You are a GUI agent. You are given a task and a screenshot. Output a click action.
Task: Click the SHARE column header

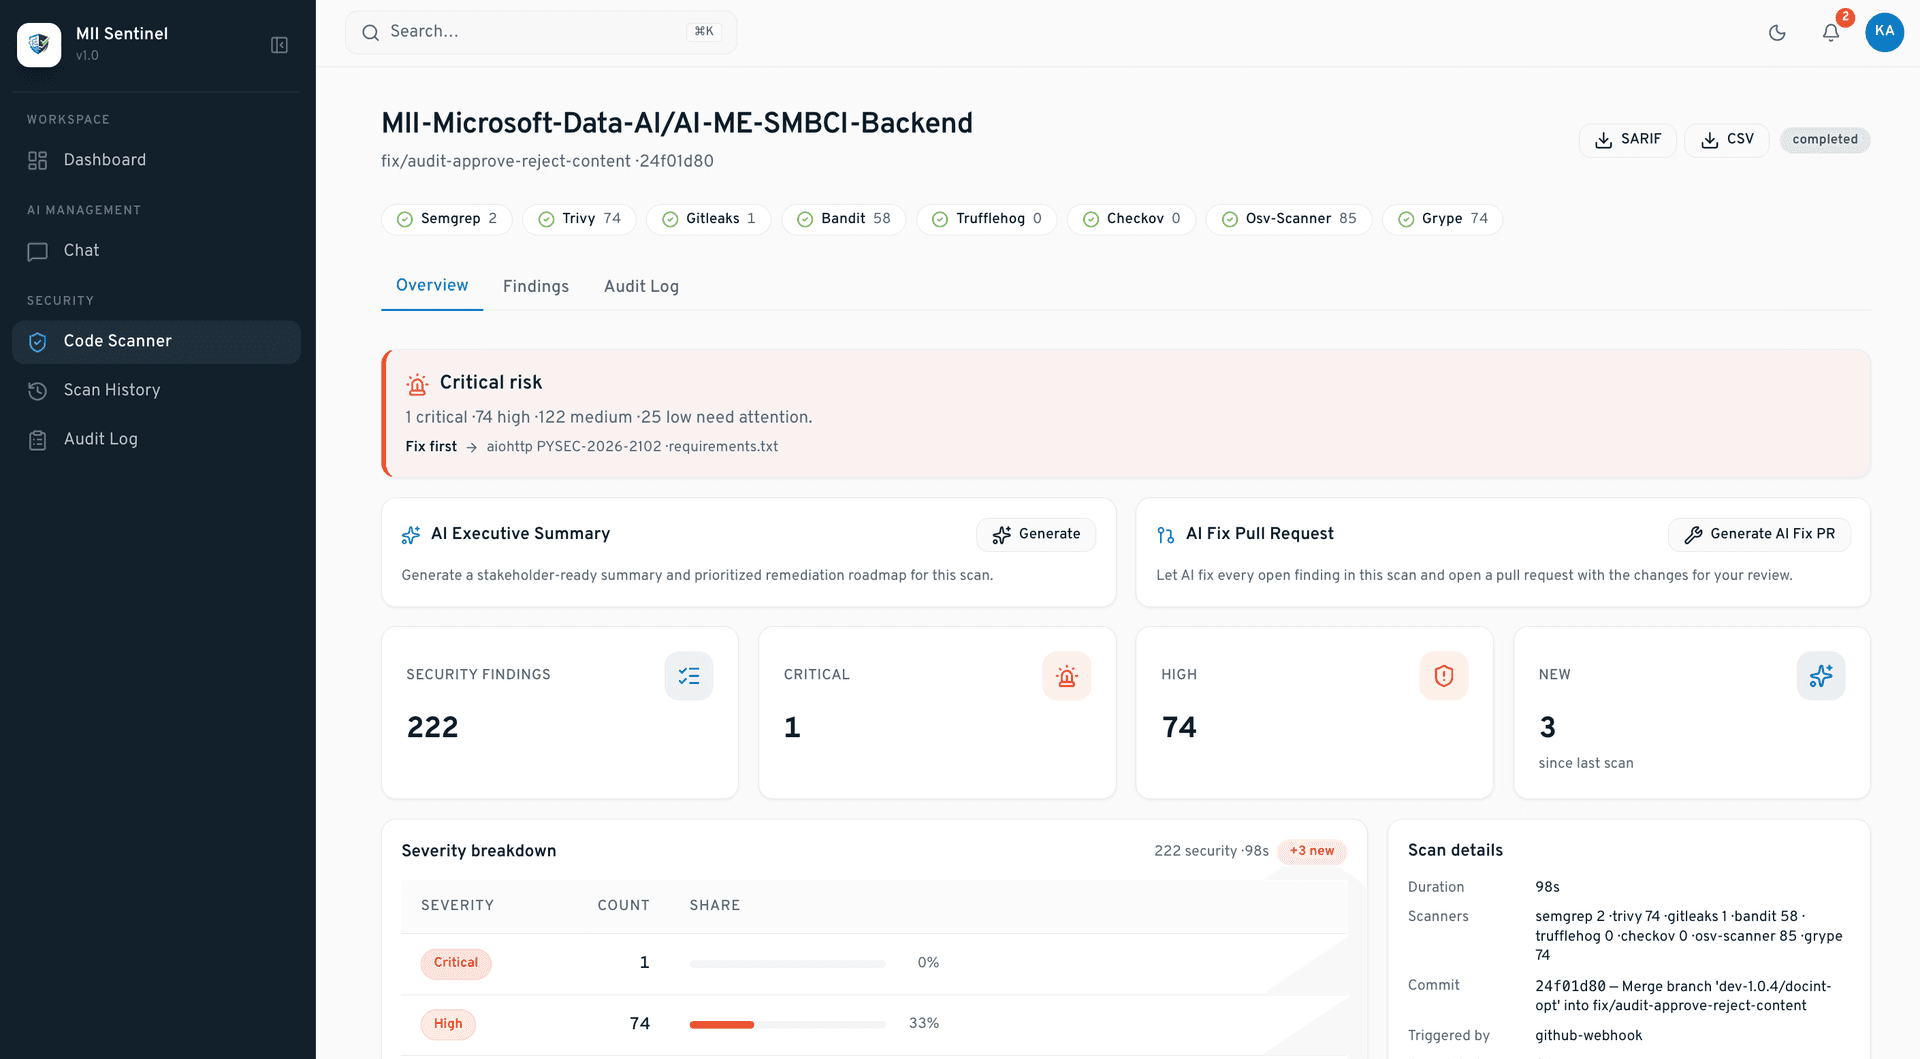[x=715, y=906]
